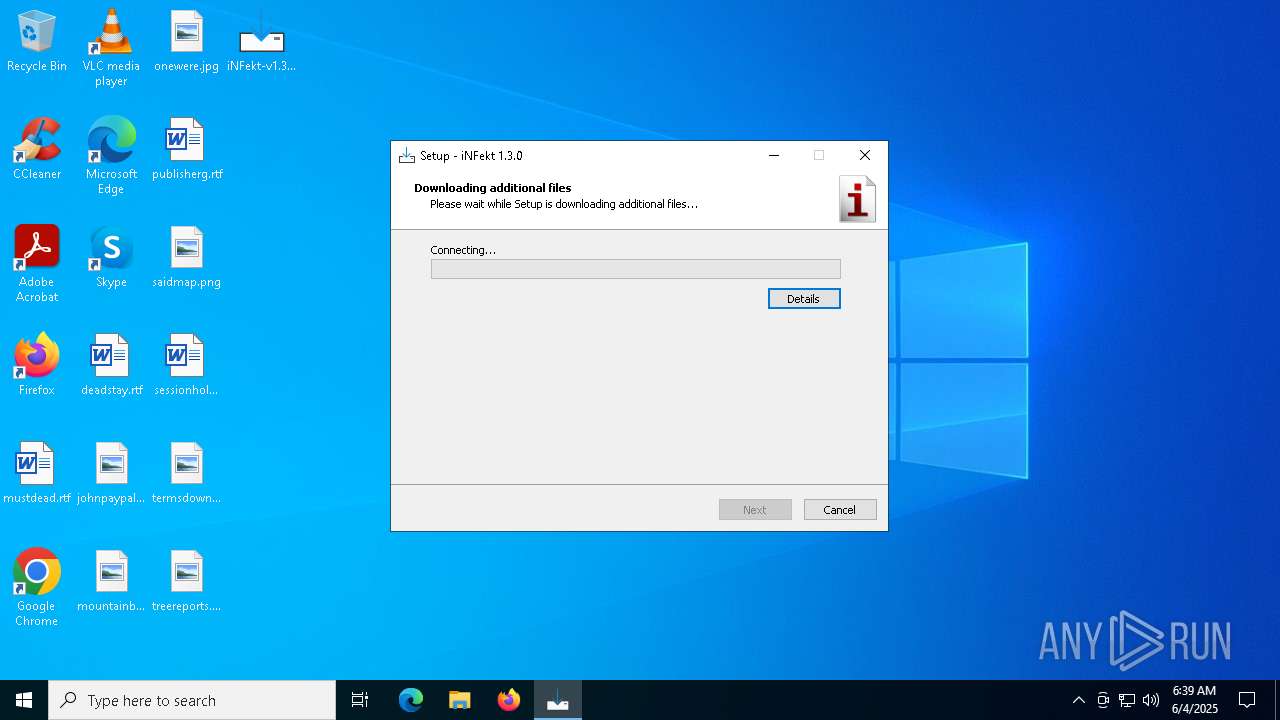Select the Google Chrome desktop shortcut

(x=37, y=587)
